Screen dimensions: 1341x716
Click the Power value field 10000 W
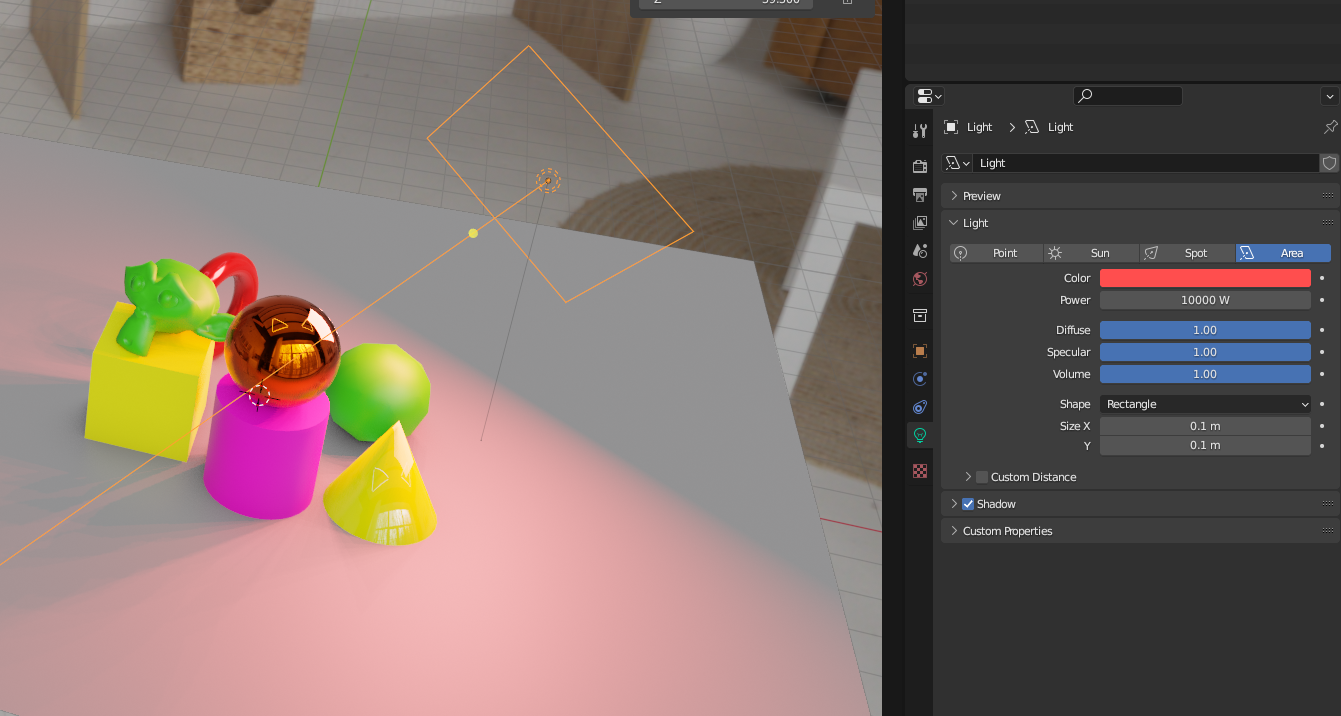coord(1205,300)
